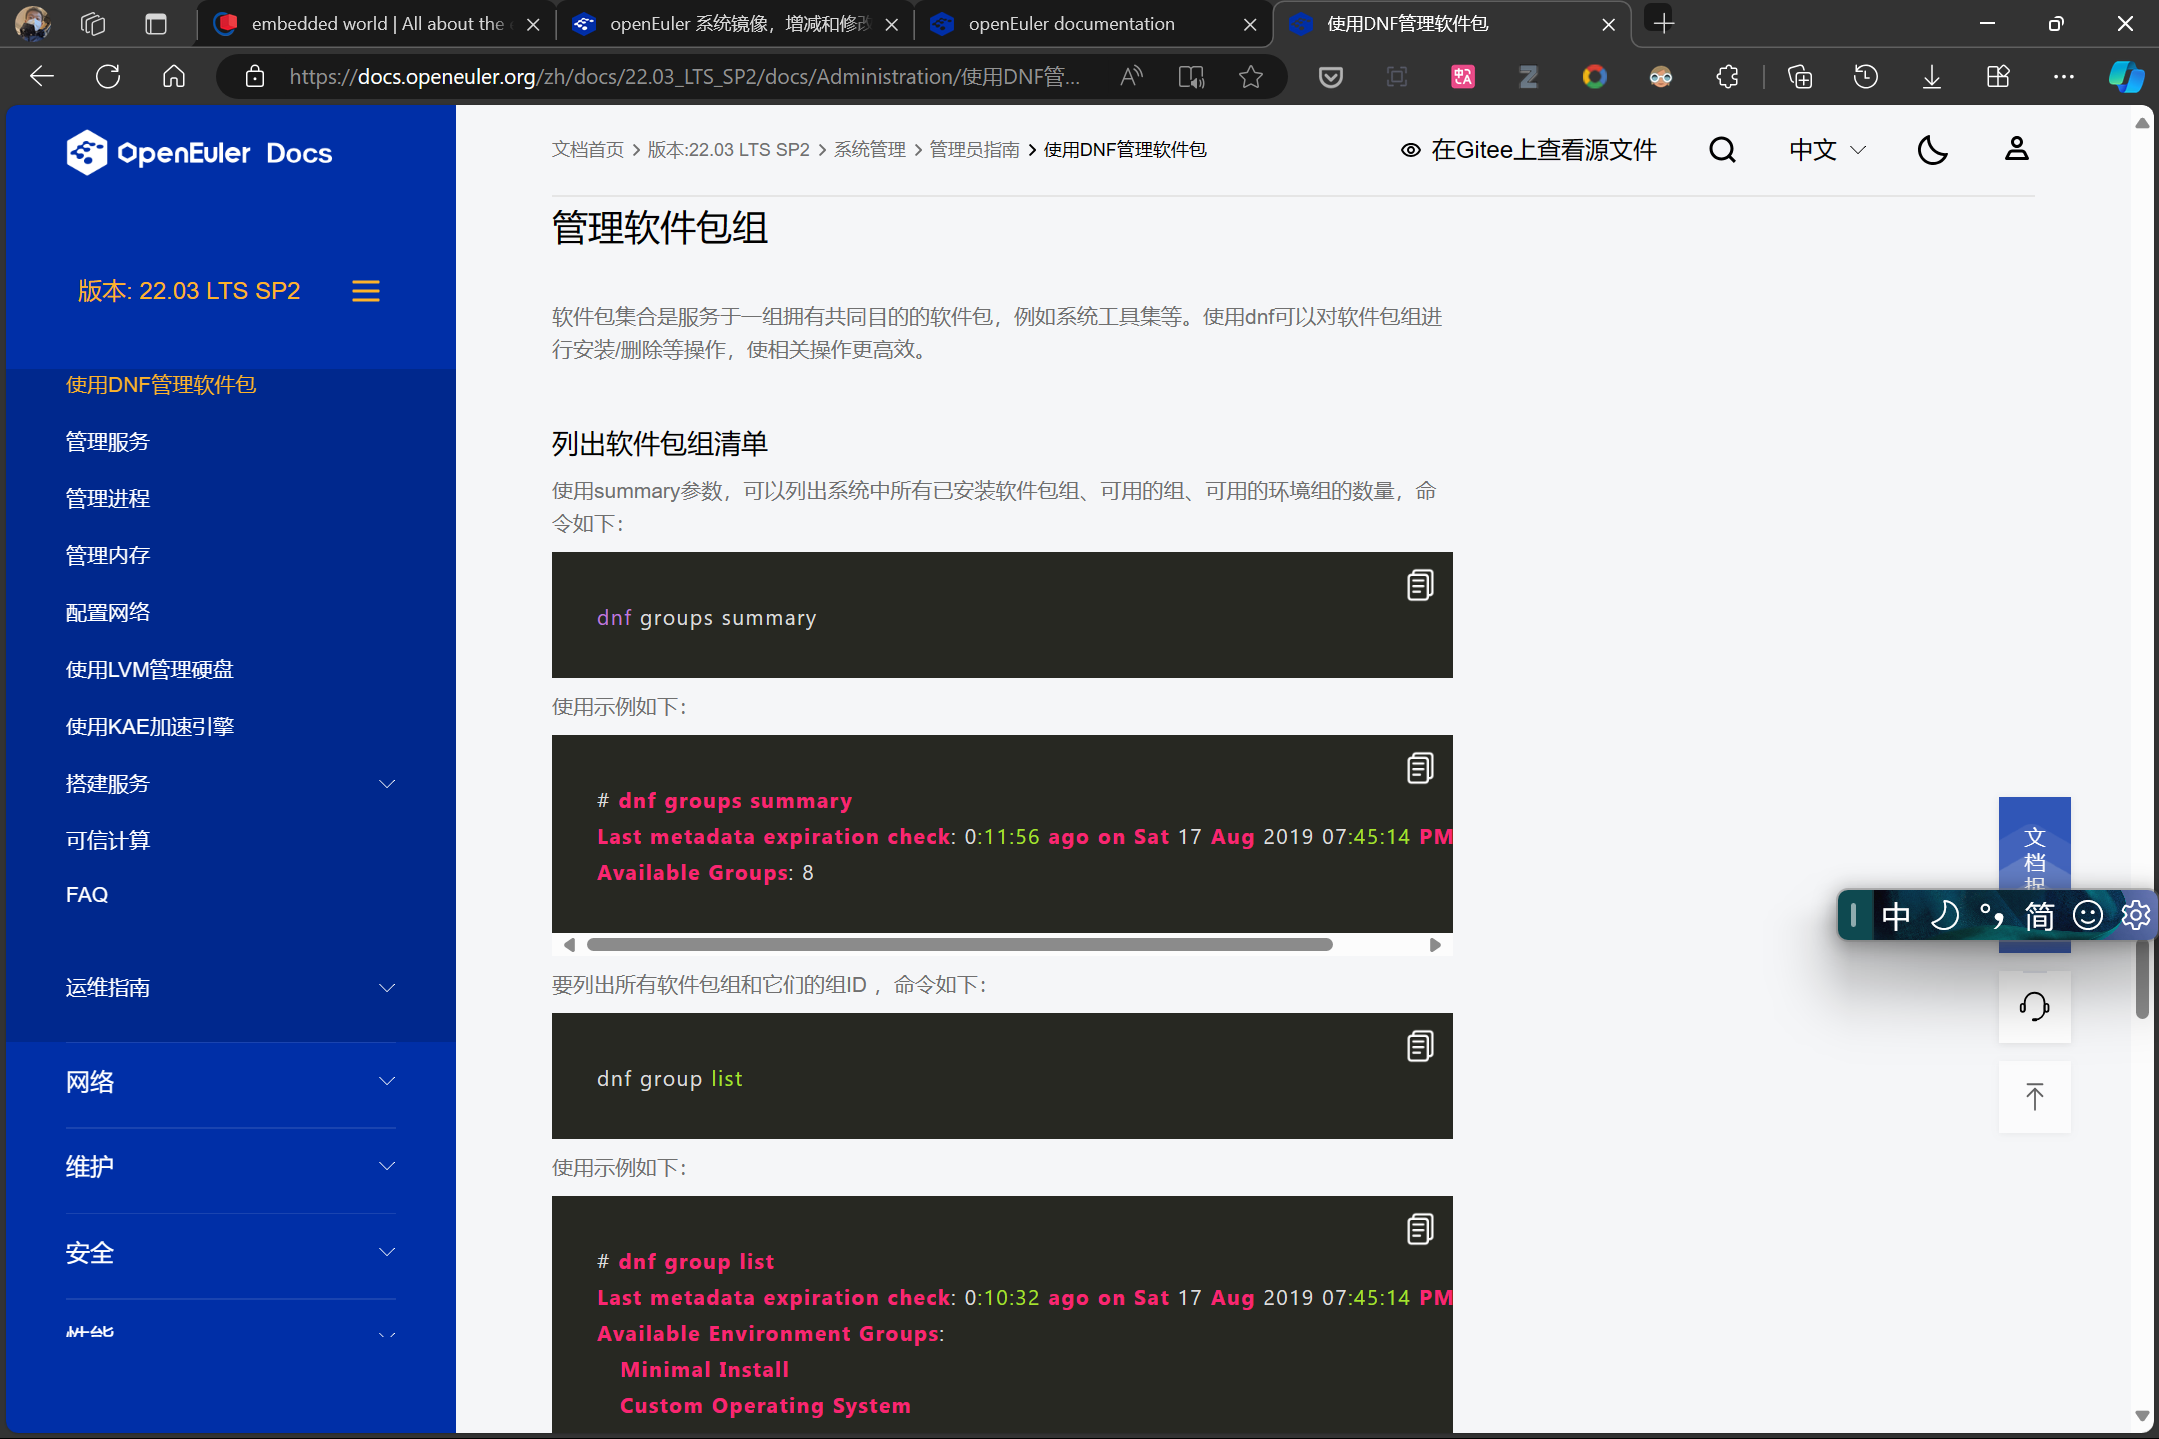Toggle dark mode with moon icon
Viewport: 2159px width, 1439px height.
(1932, 150)
